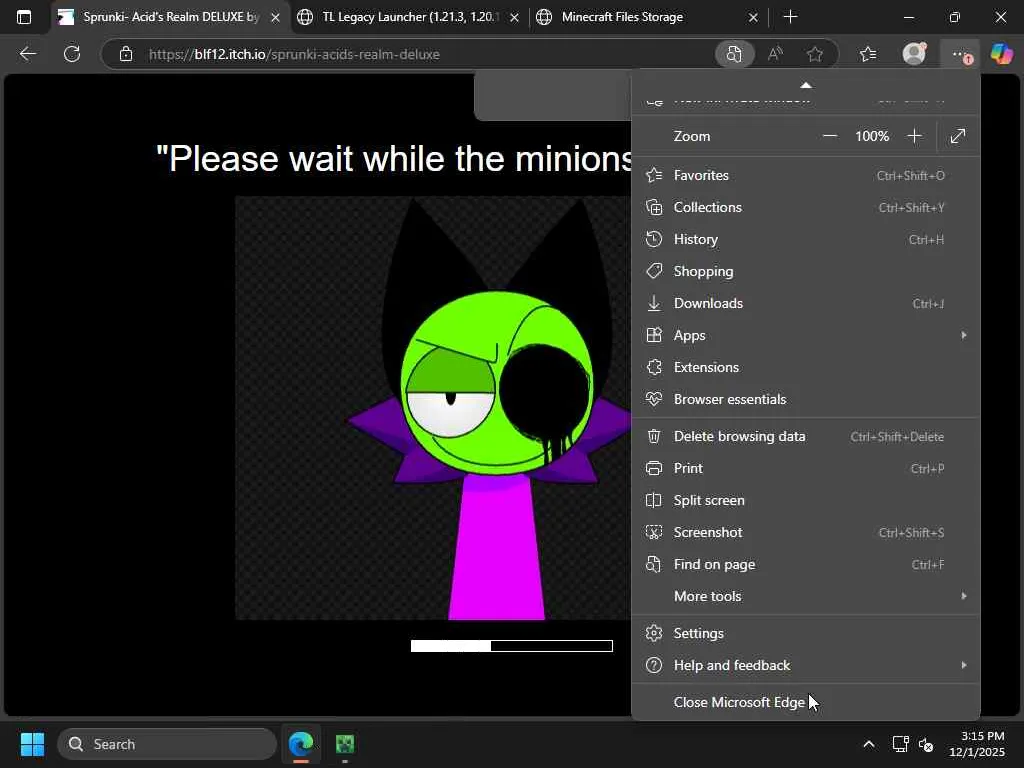
Task: Refresh the page
Action: point(72,54)
